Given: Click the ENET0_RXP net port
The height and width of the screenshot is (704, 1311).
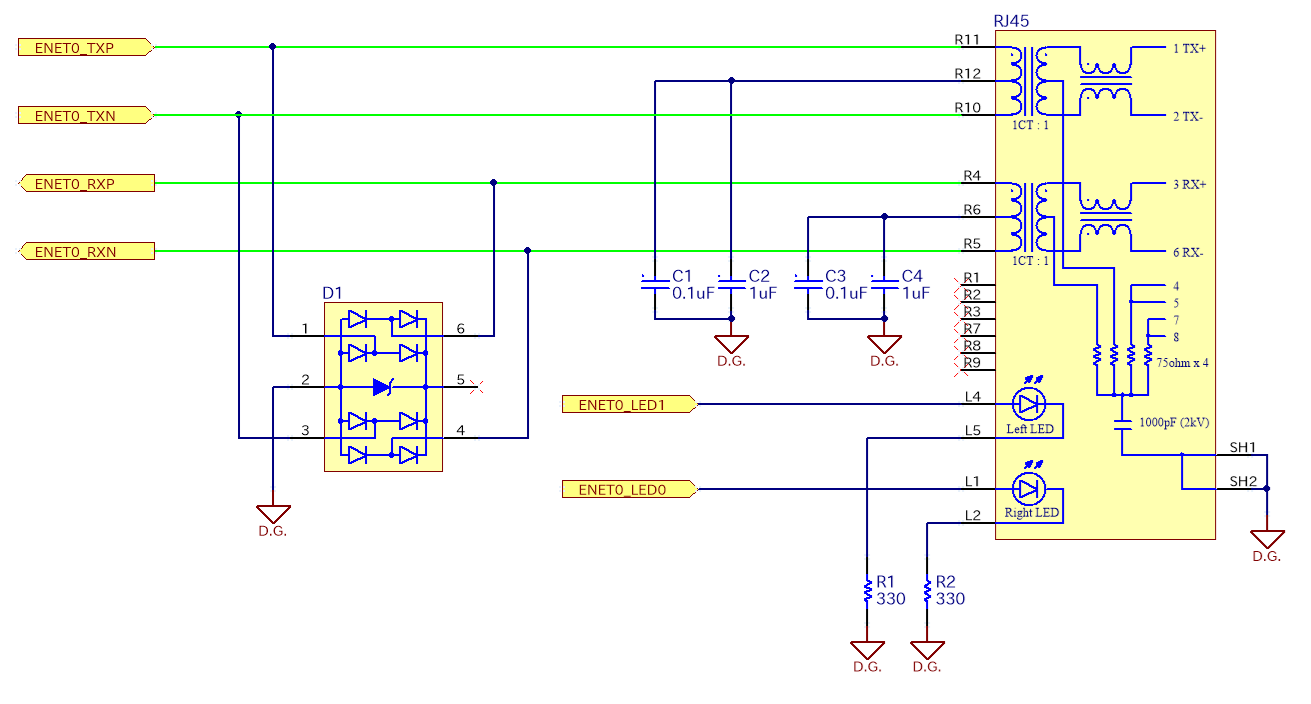Looking at the screenshot, I should (86, 183).
